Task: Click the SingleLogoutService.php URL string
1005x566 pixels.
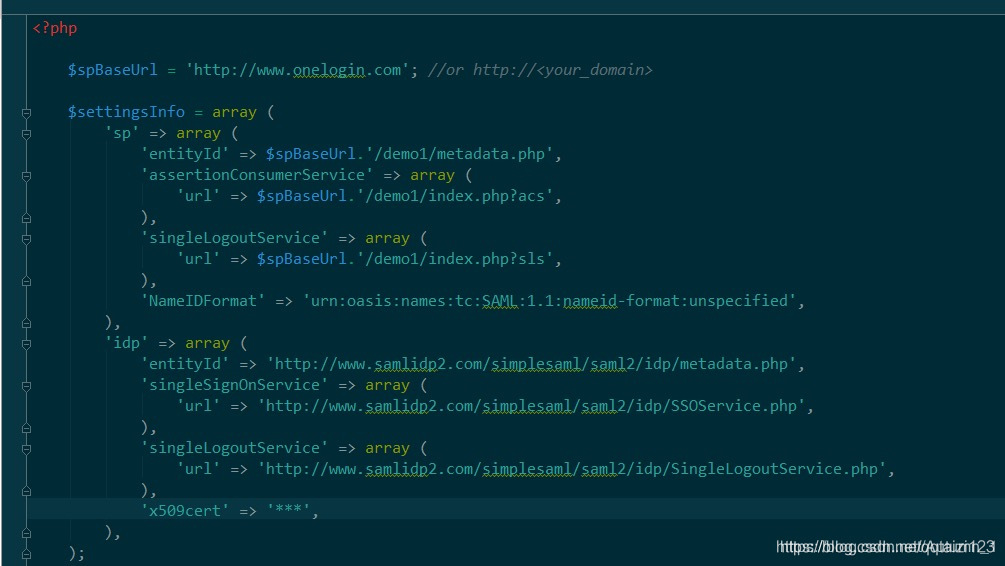Action: [x=572, y=469]
